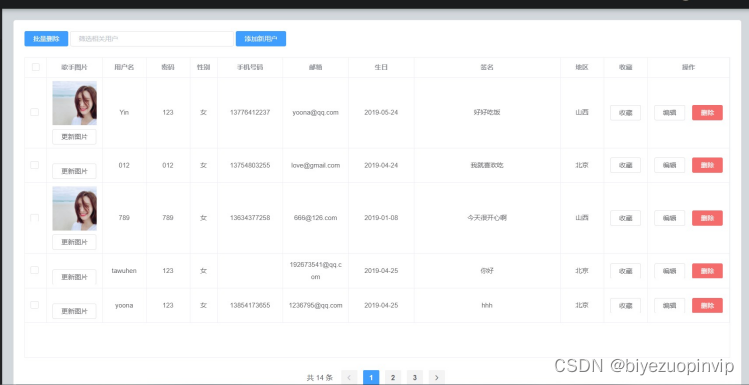
Task: Check the box for user Yin
Action: tap(34, 112)
